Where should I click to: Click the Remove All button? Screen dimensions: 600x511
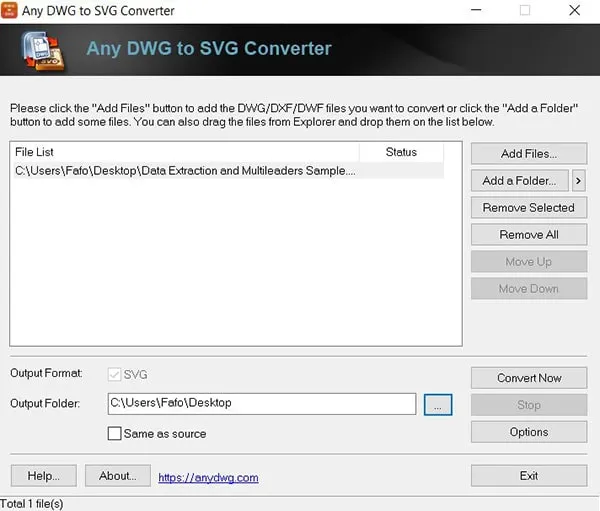pos(529,234)
